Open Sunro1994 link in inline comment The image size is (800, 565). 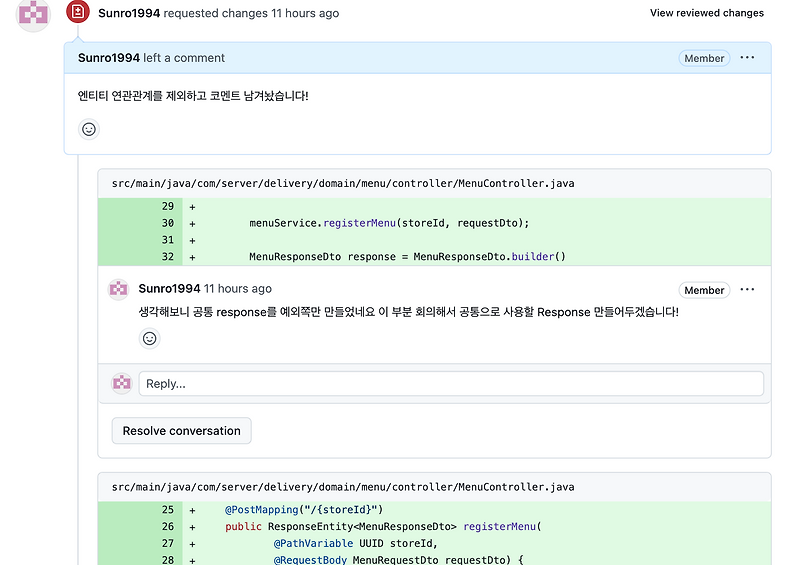point(169,288)
